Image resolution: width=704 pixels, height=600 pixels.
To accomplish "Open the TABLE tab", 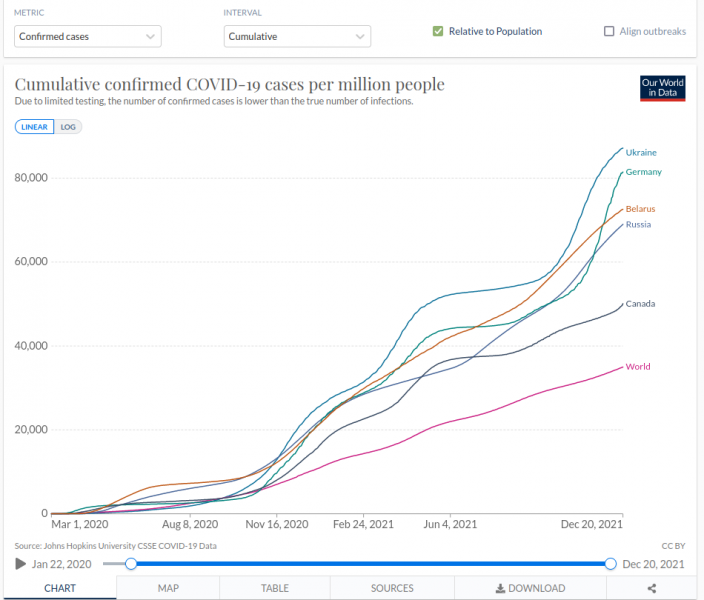I will click(x=275, y=588).
